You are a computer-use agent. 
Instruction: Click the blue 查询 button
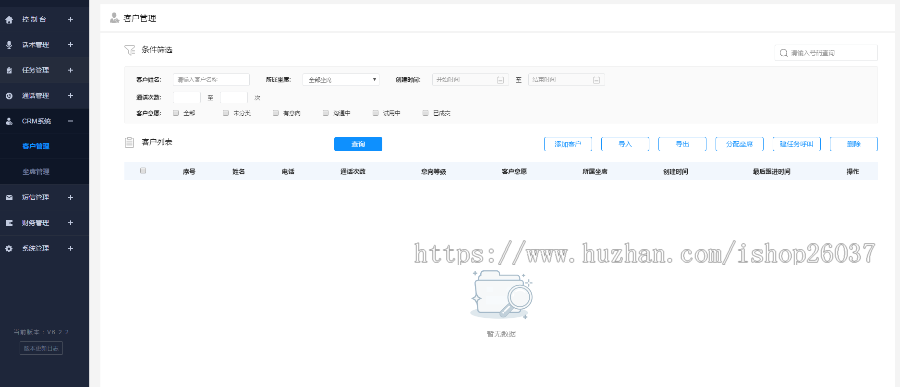coord(358,144)
